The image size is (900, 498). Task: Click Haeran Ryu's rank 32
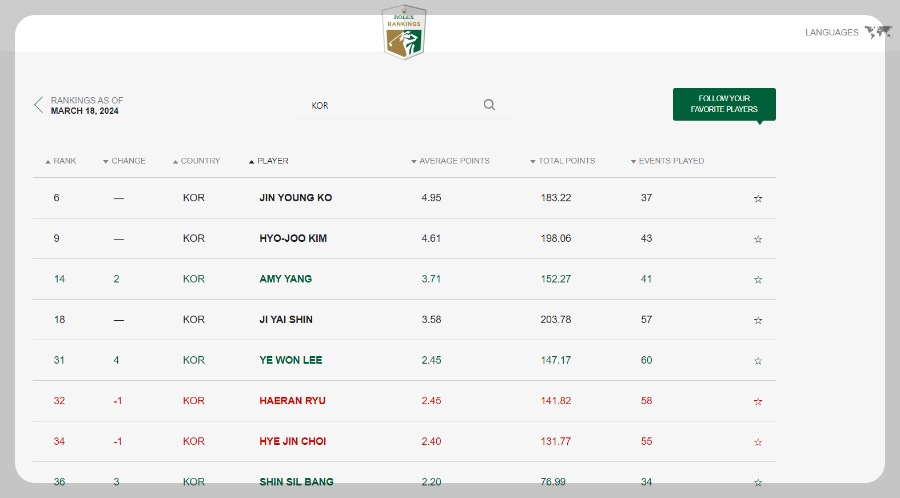[59, 401]
